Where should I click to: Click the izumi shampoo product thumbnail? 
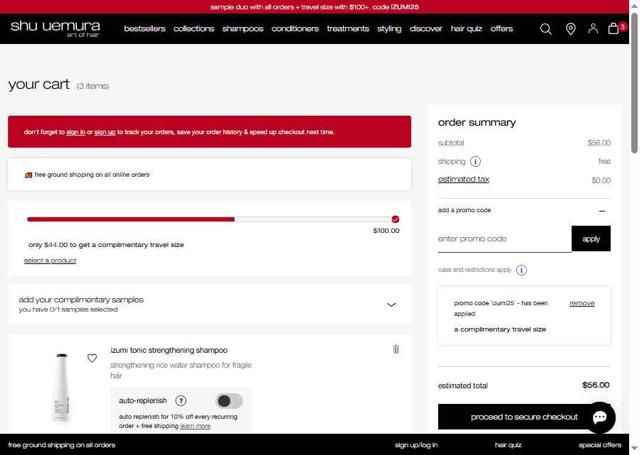61,388
